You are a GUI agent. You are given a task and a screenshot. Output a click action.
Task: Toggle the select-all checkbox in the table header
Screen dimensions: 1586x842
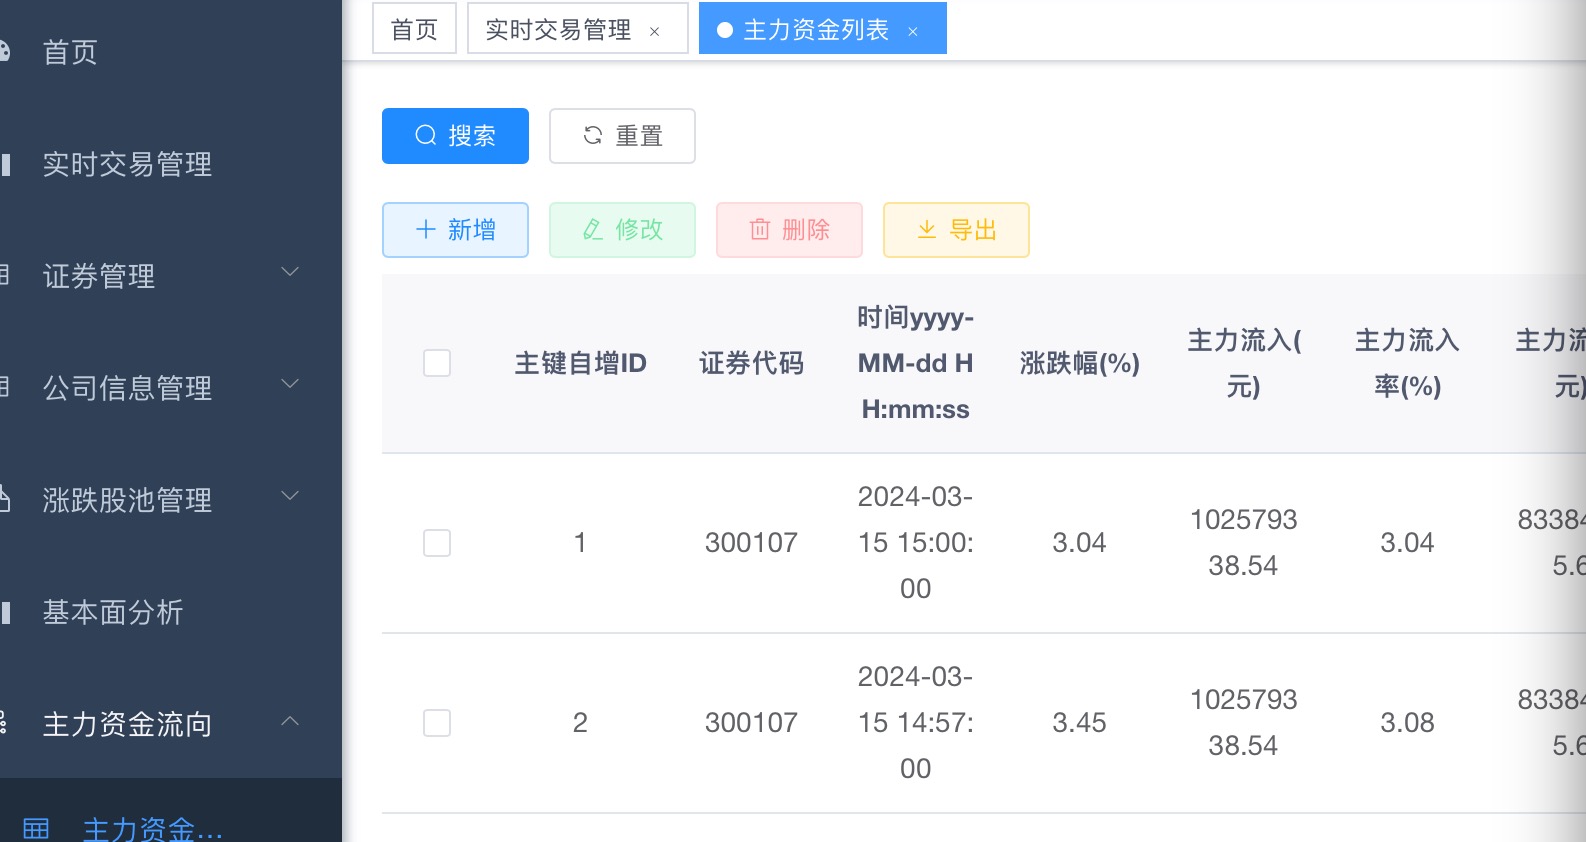(437, 363)
